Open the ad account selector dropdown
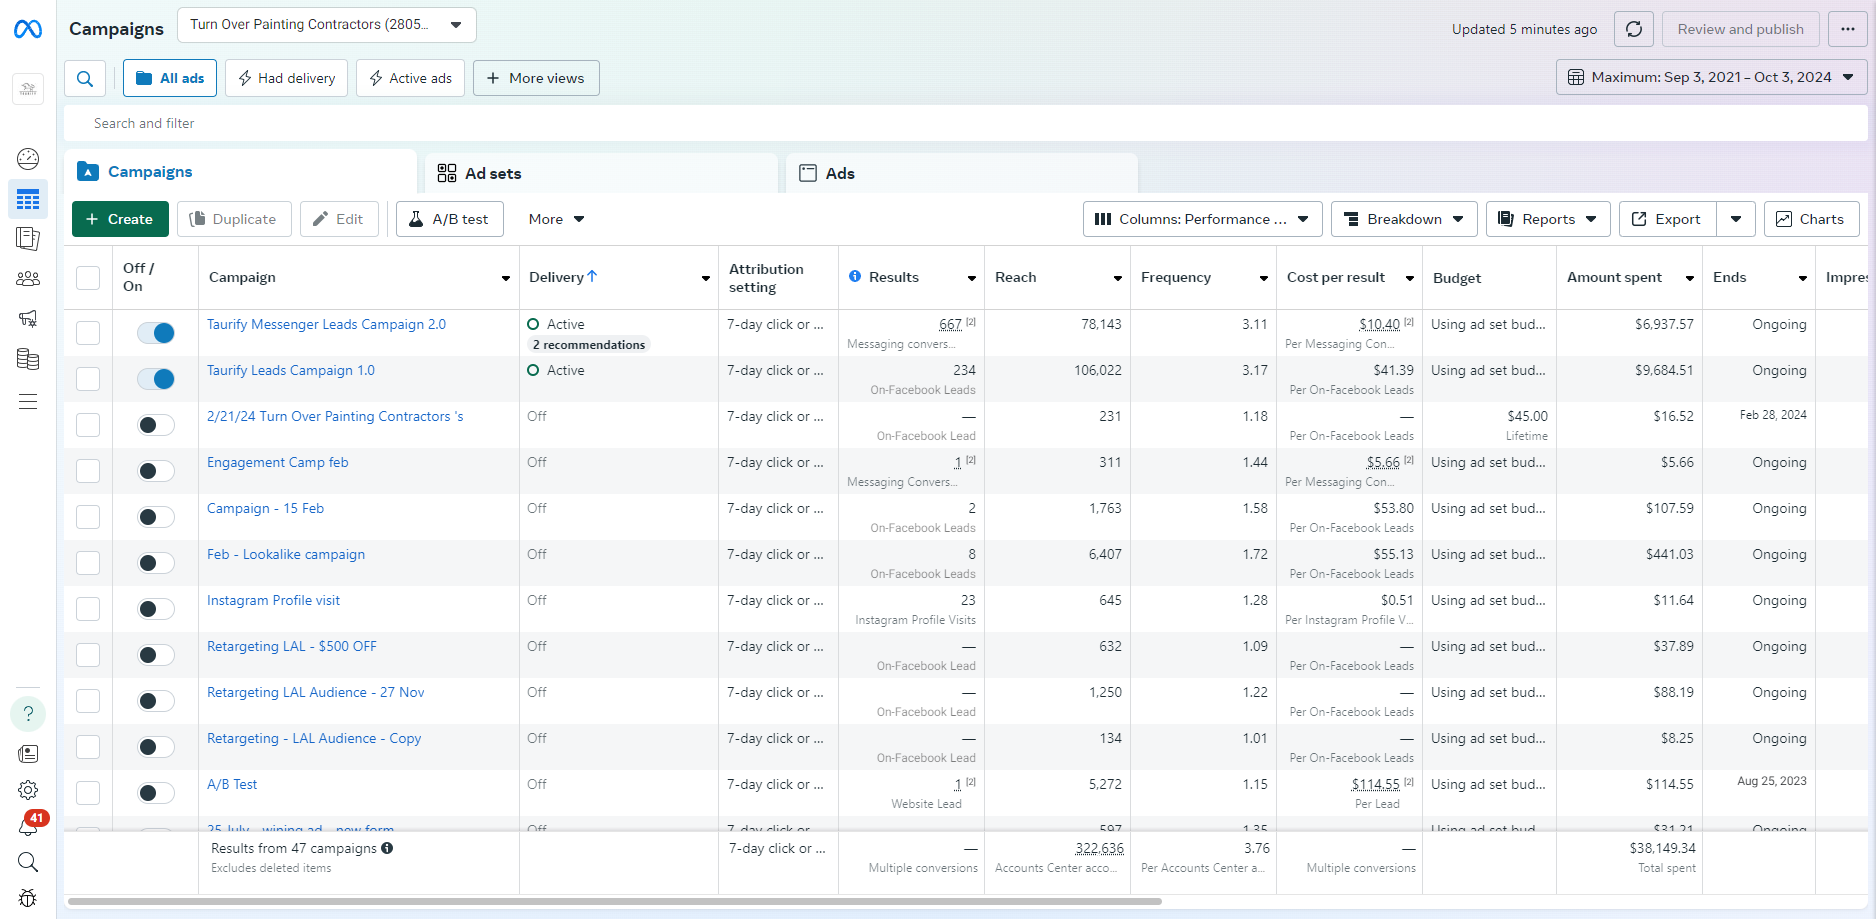 tap(327, 25)
